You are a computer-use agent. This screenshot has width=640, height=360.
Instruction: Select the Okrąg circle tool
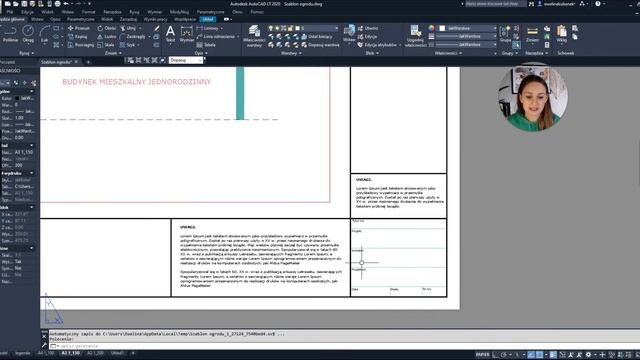point(28,33)
